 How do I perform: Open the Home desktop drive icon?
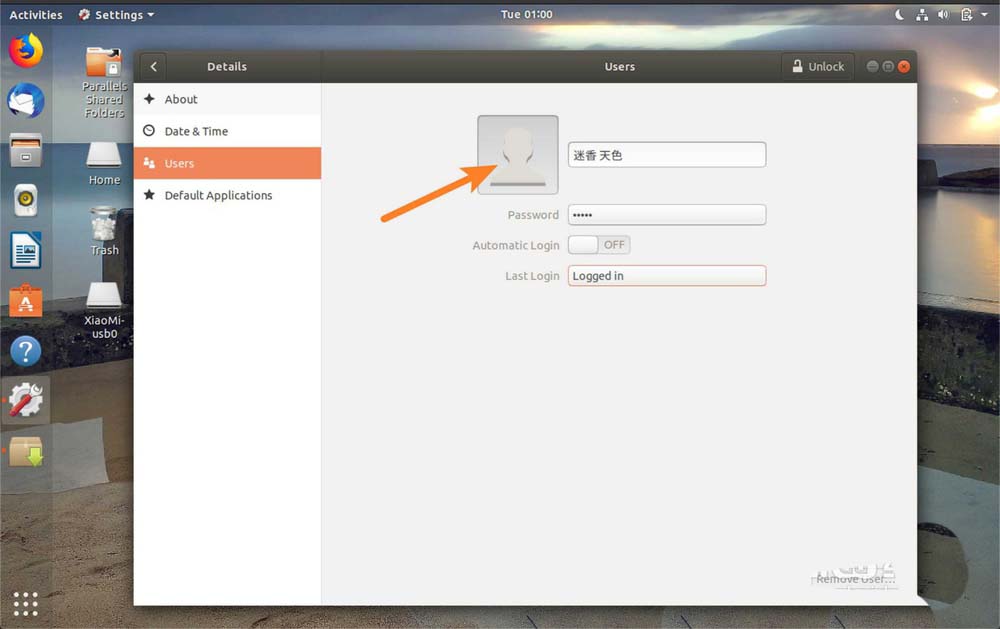point(104,164)
